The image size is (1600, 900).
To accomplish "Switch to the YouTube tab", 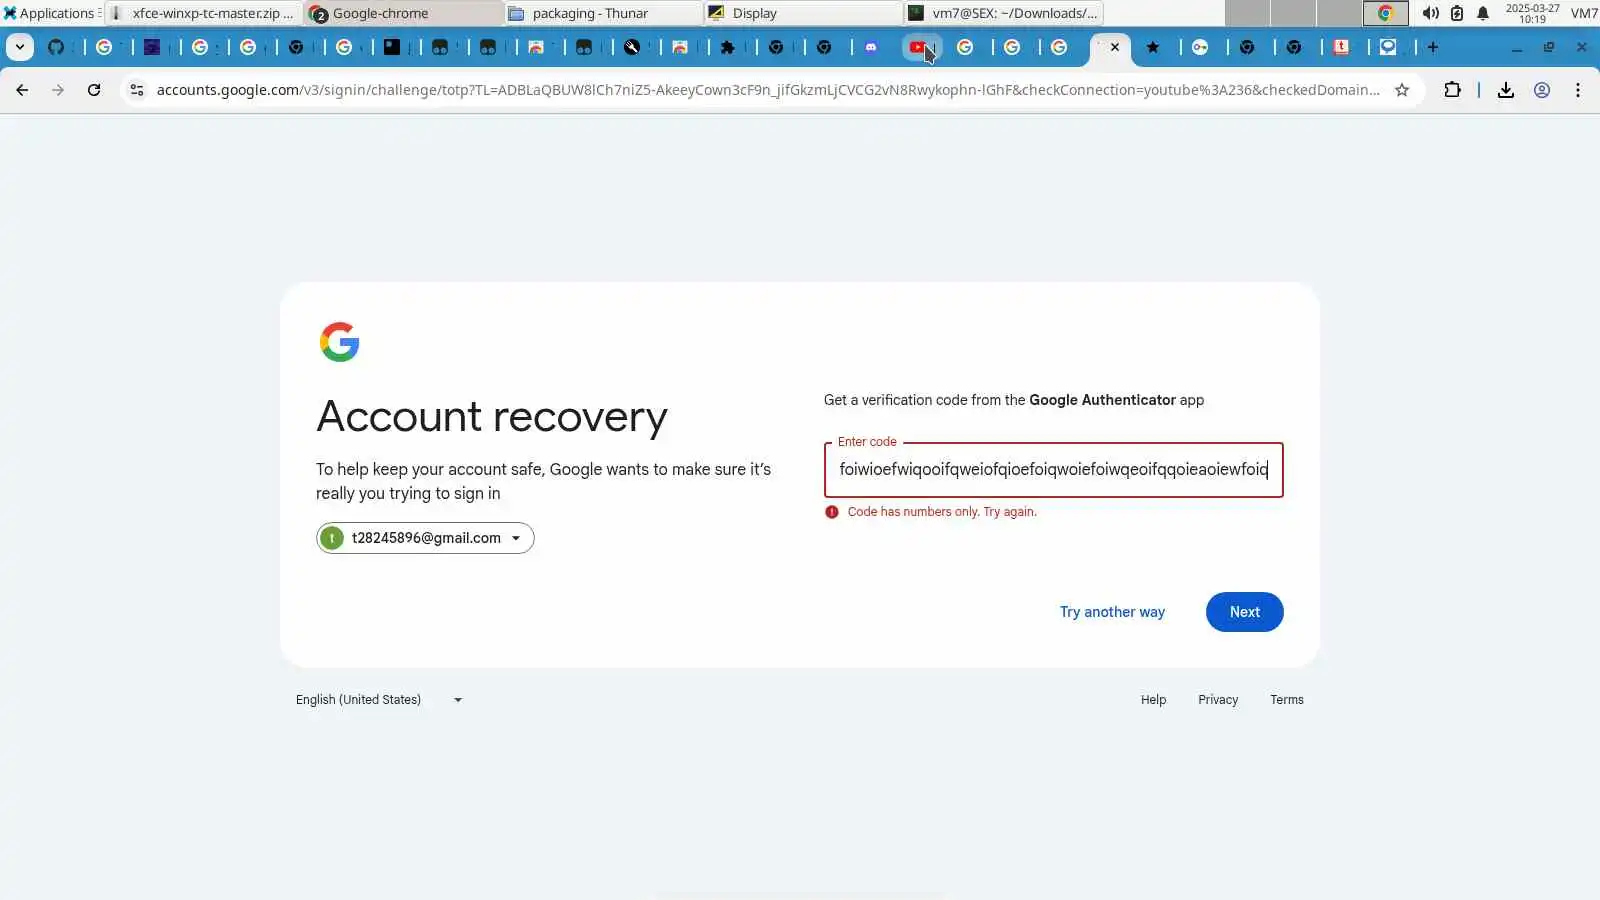I will point(918,47).
